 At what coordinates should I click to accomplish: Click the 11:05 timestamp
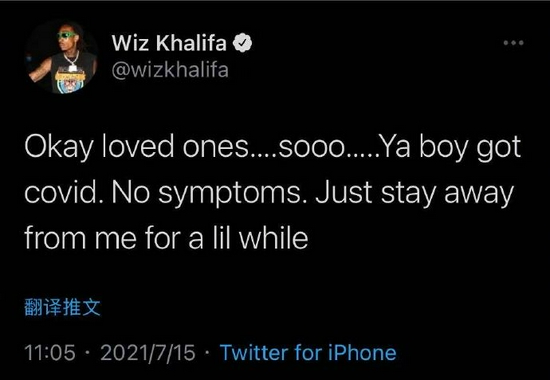(x=50, y=352)
